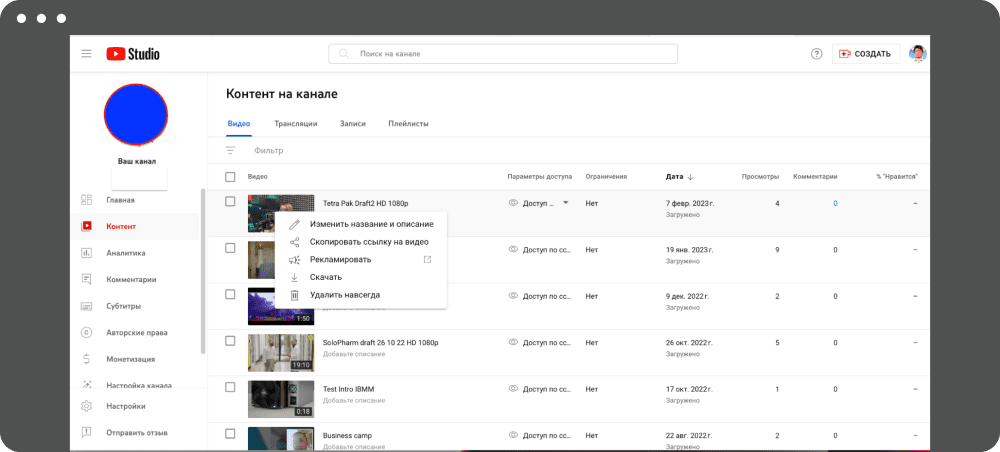1000x452 pixels.
Task: Switch to the Записи tab
Action: coord(353,124)
